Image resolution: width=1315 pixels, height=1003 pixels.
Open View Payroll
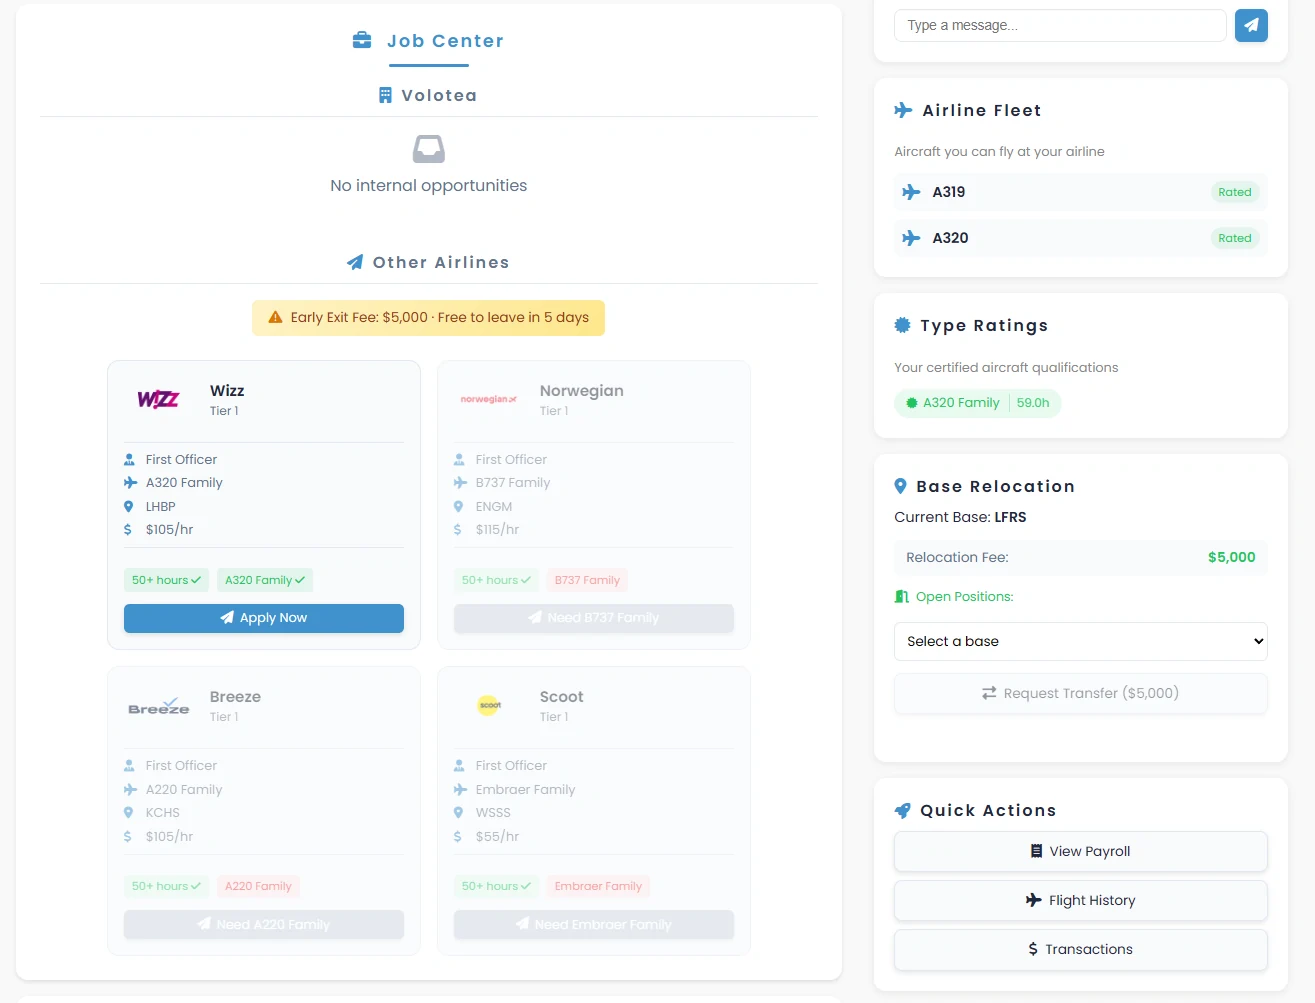tap(1081, 852)
